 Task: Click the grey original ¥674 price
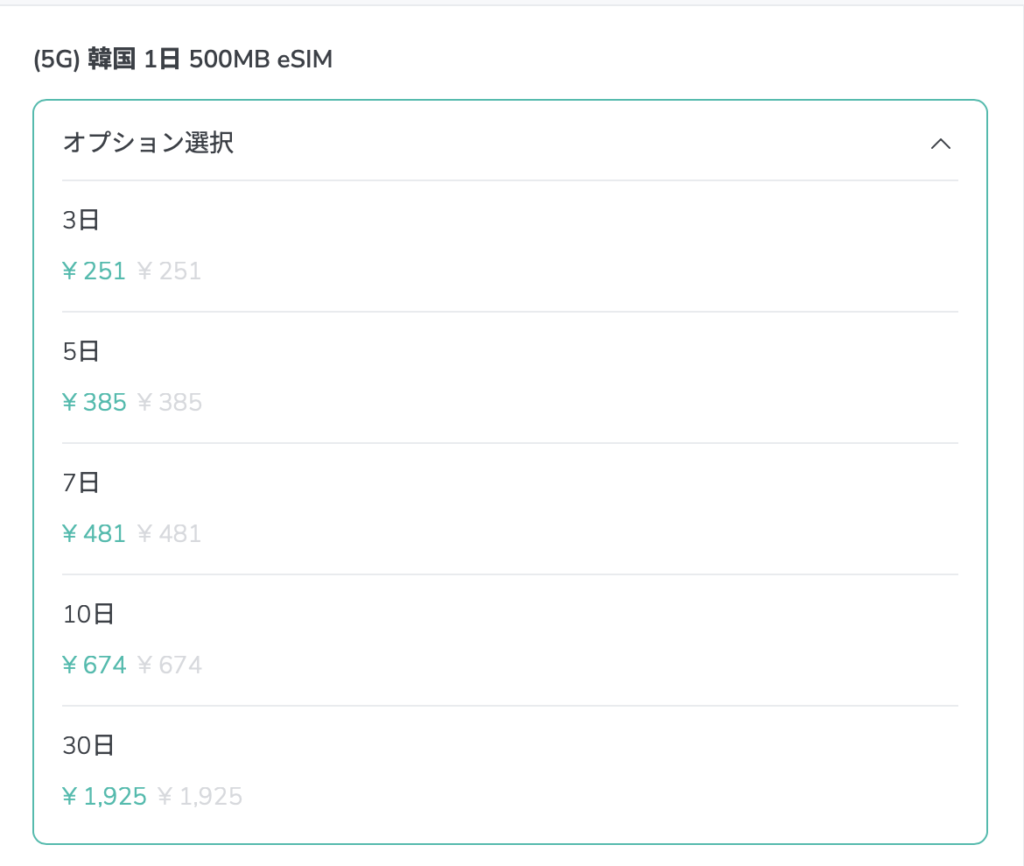tap(170, 665)
